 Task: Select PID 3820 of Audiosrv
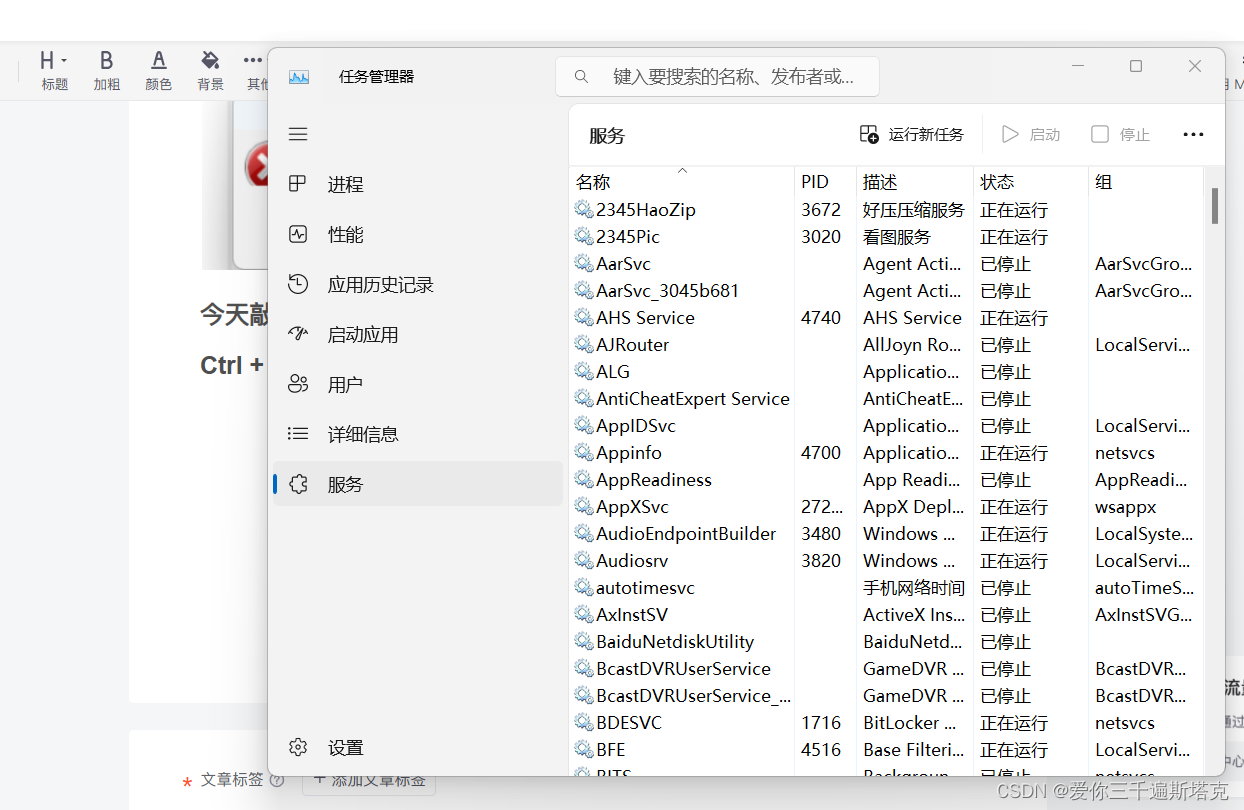[x=821, y=561]
